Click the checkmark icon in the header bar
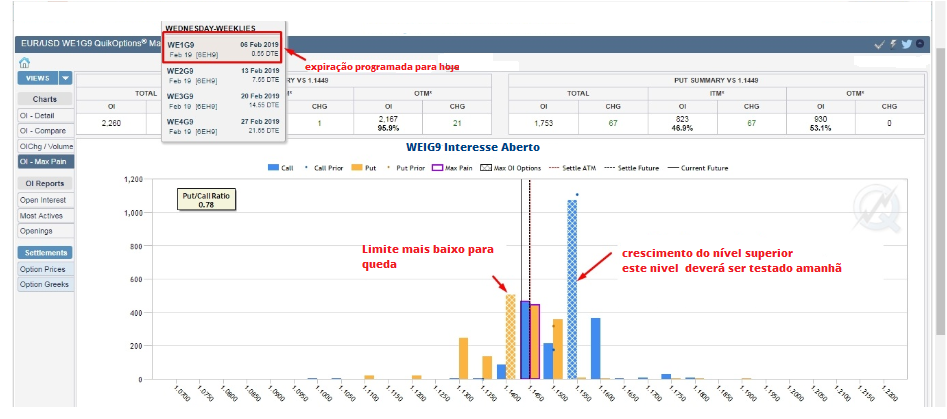This screenshot has width=947, height=419. click(879, 44)
